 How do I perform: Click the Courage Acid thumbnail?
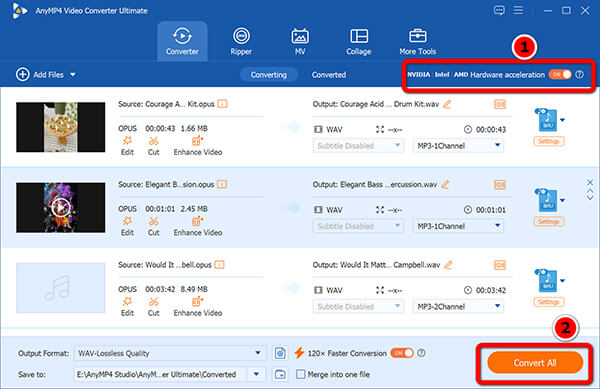(x=60, y=127)
